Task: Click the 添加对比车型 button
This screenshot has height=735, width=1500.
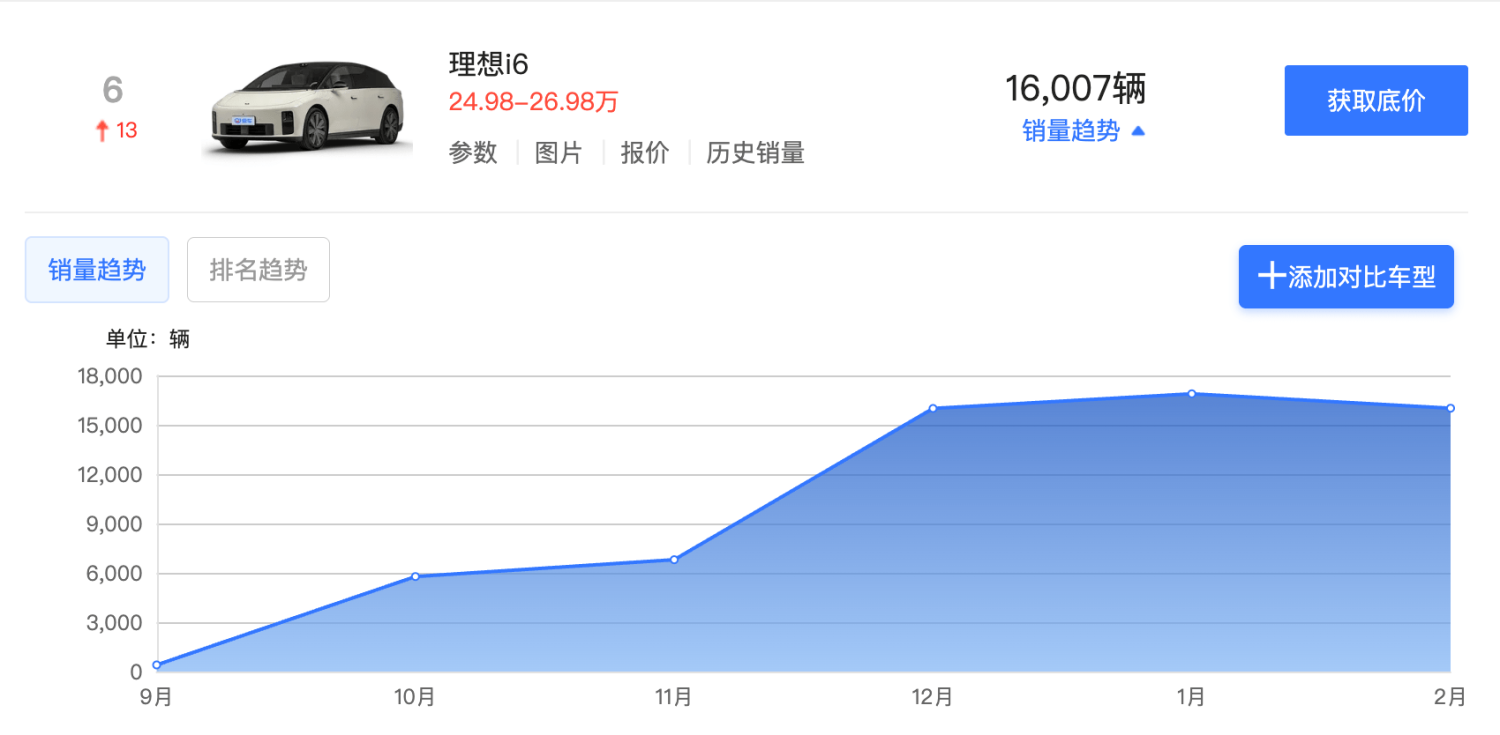Action: pos(1346,277)
